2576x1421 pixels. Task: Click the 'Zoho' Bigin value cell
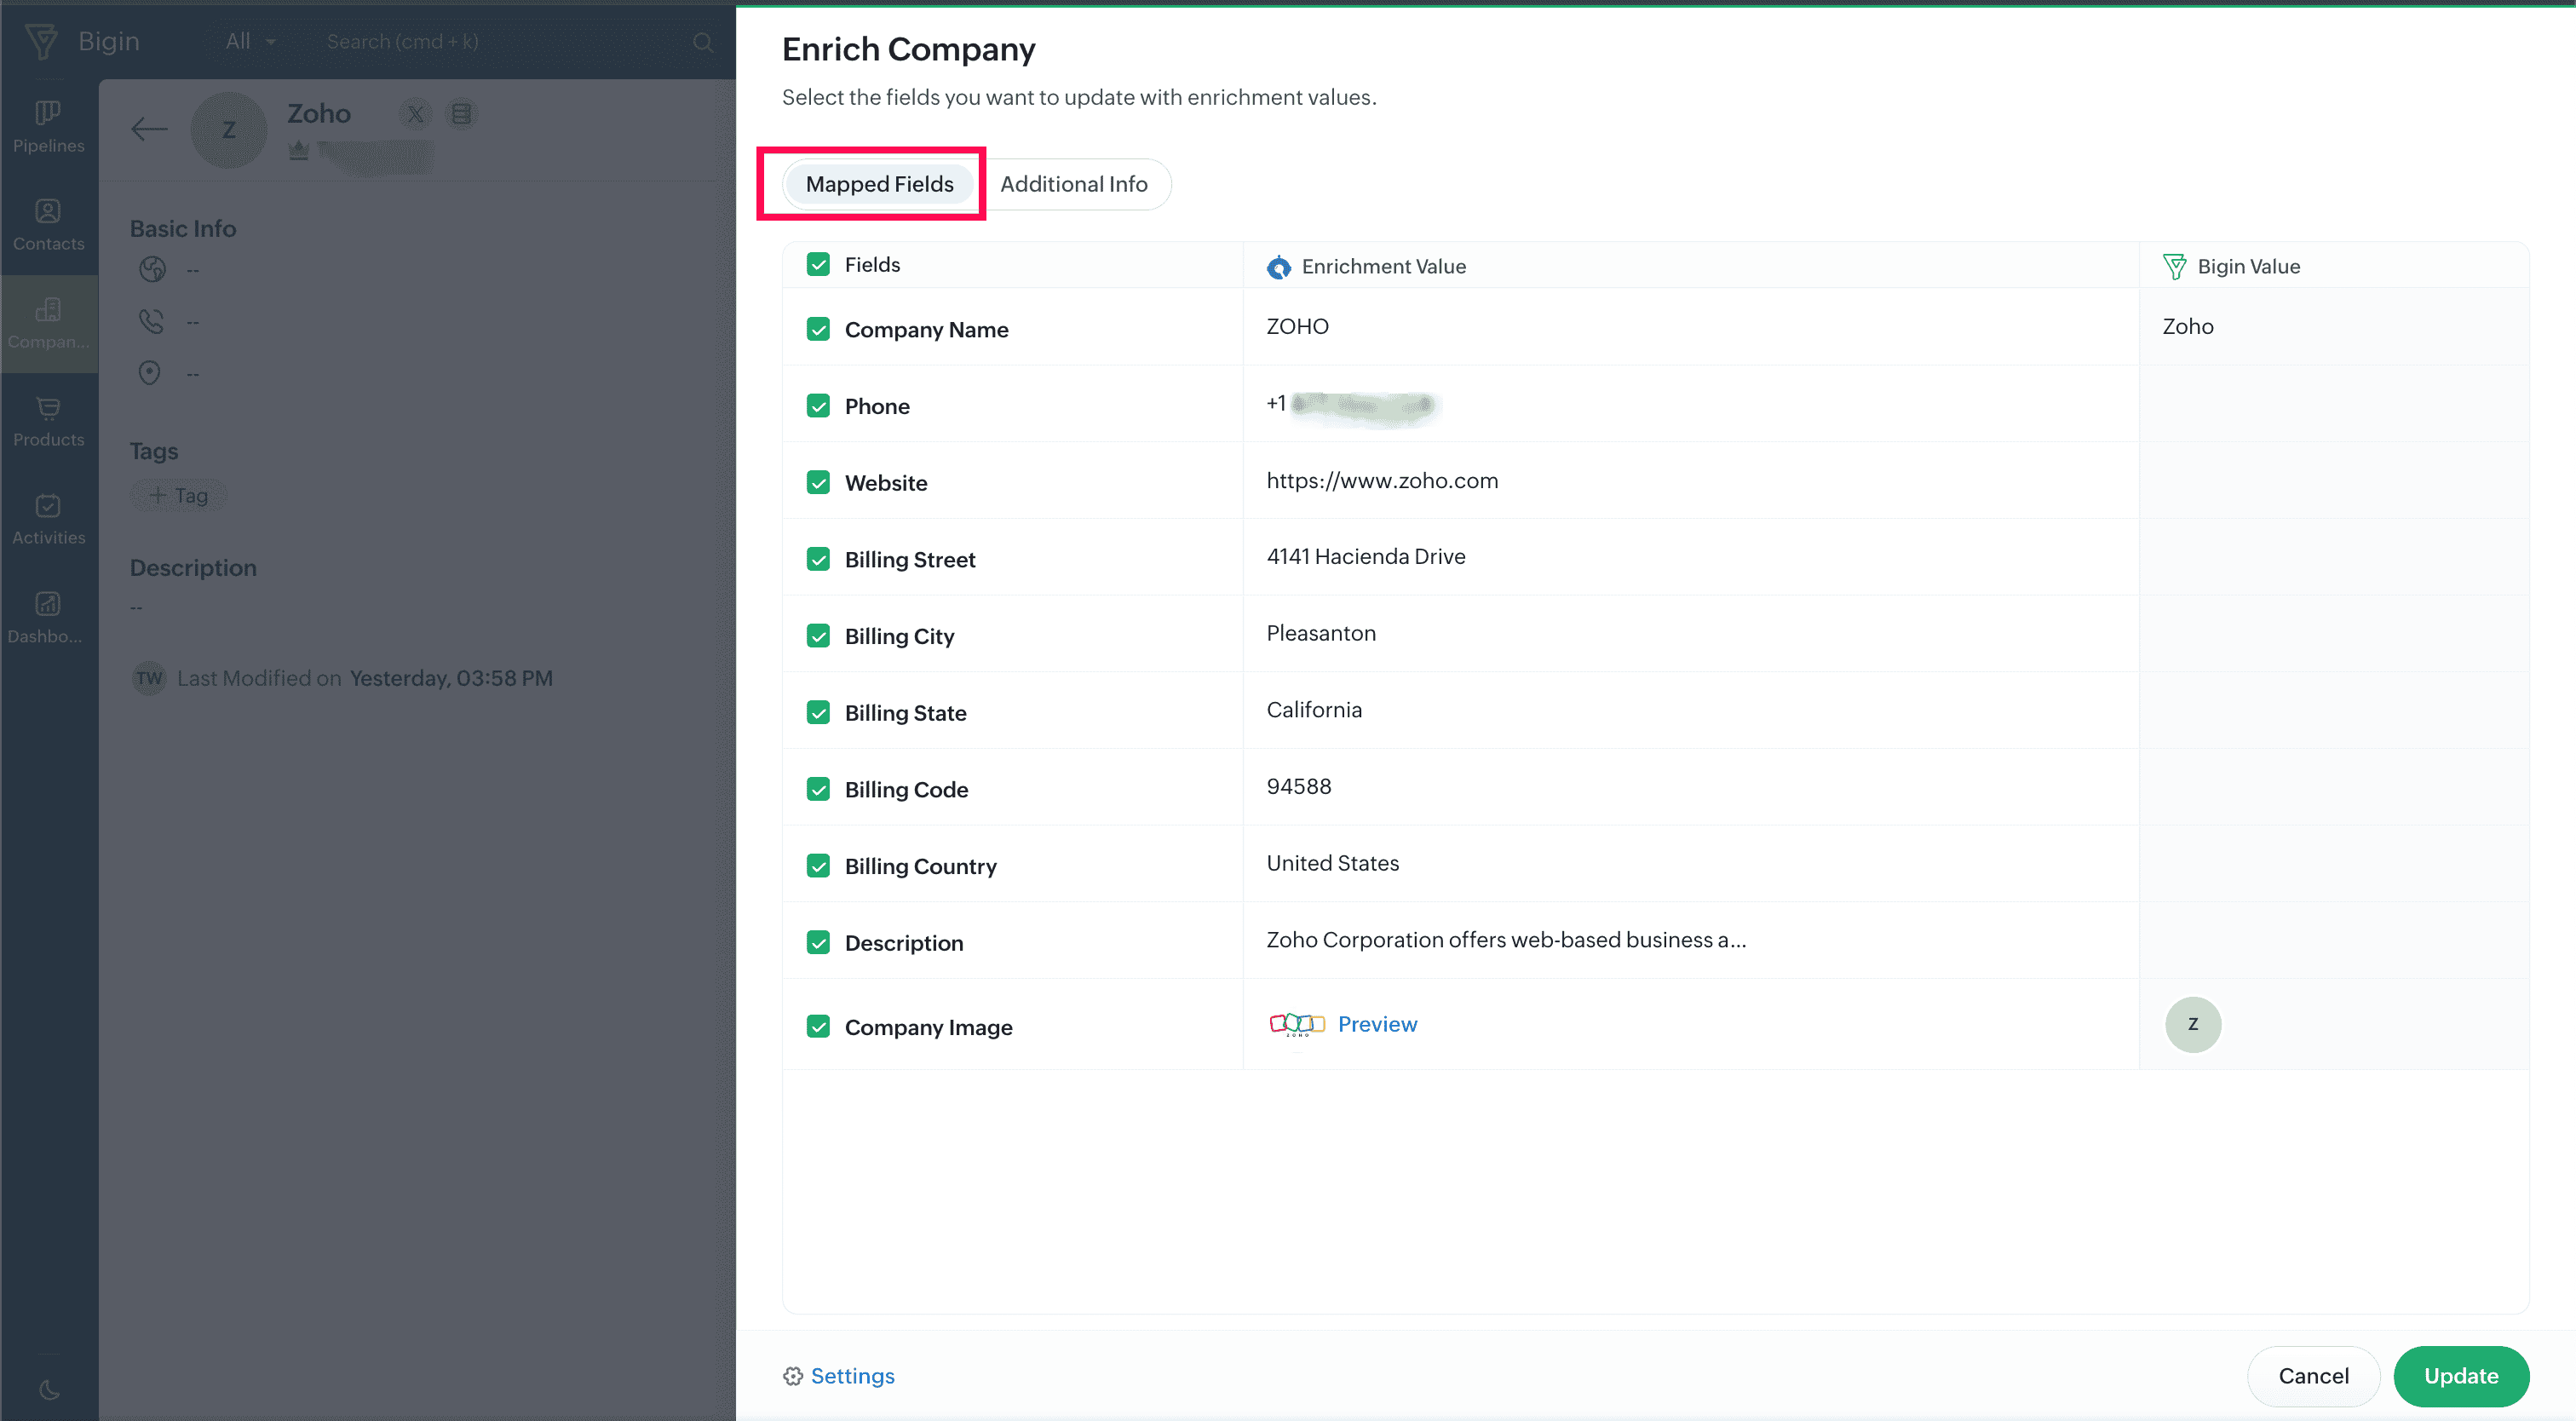click(x=2188, y=327)
